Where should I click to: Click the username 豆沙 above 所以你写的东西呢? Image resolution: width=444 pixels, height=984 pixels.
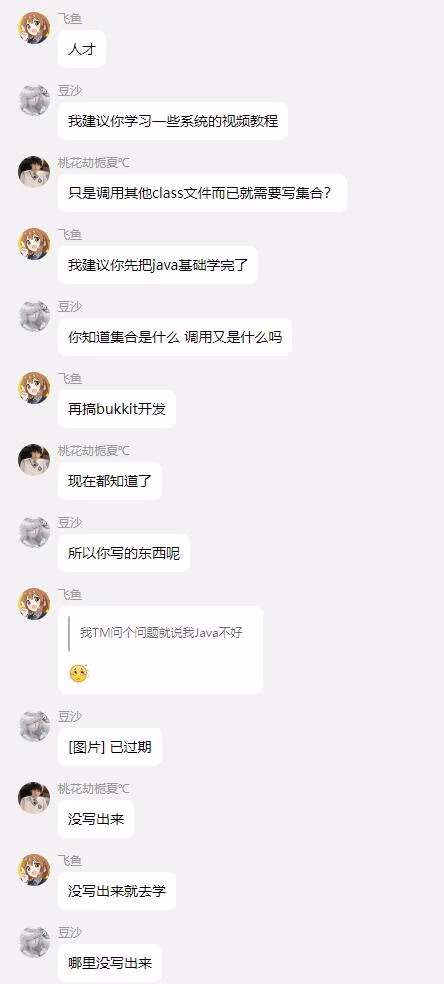click(70, 523)
